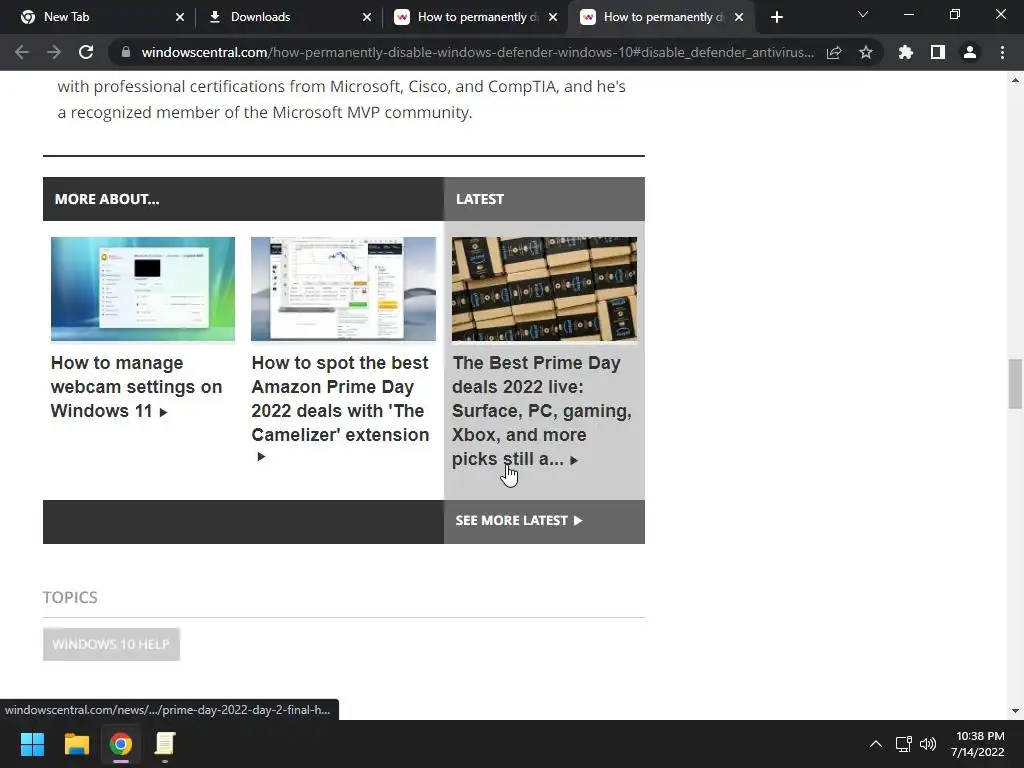Open the Windows Start menu
This screenshot has width=1024, height=768.
32,744
